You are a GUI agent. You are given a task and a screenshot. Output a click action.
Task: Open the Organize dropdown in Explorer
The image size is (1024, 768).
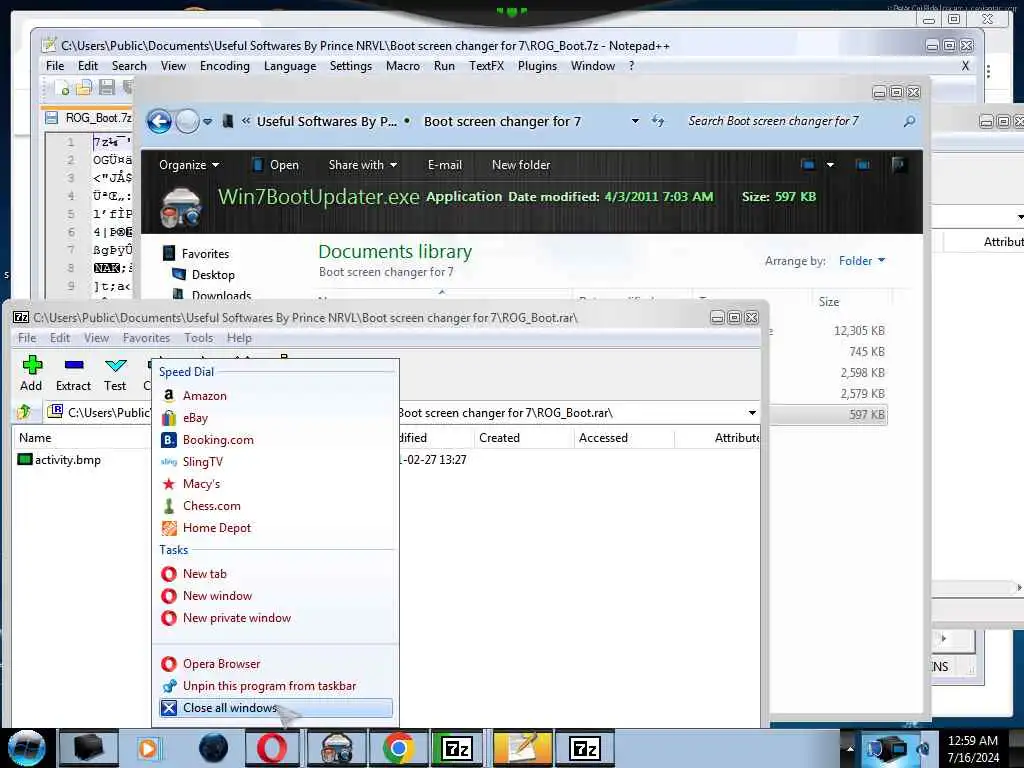(189, 165)
